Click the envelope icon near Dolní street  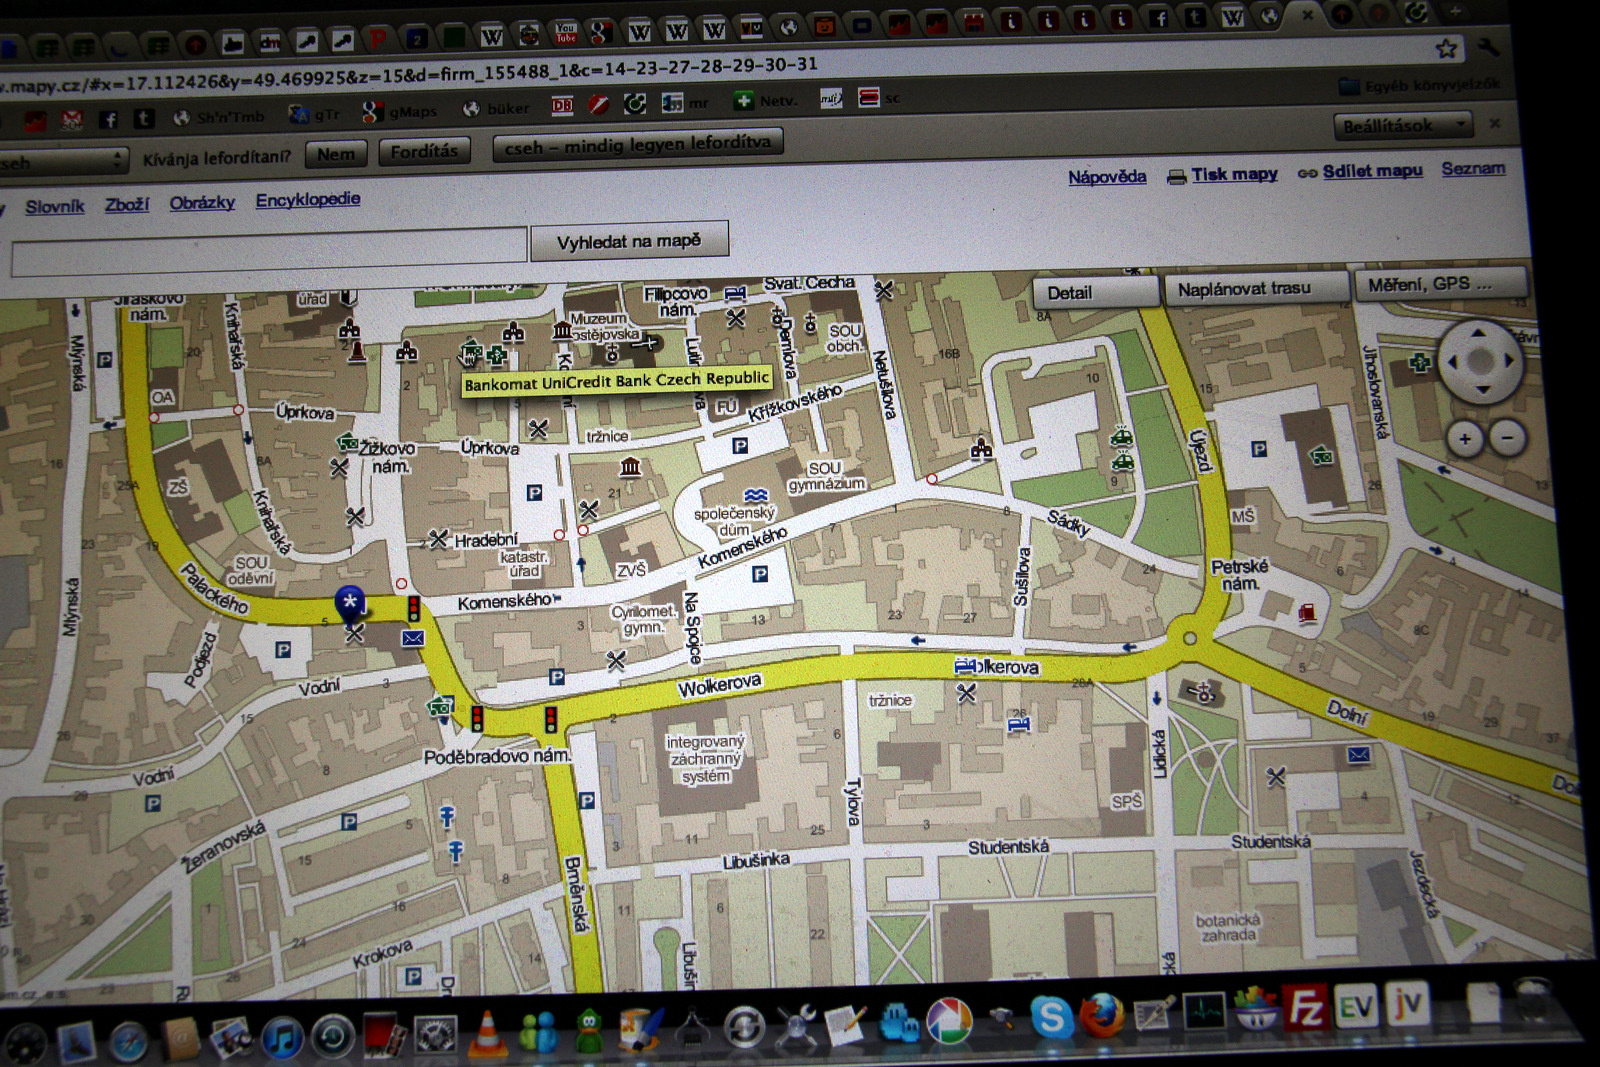tap(1358, 754)
